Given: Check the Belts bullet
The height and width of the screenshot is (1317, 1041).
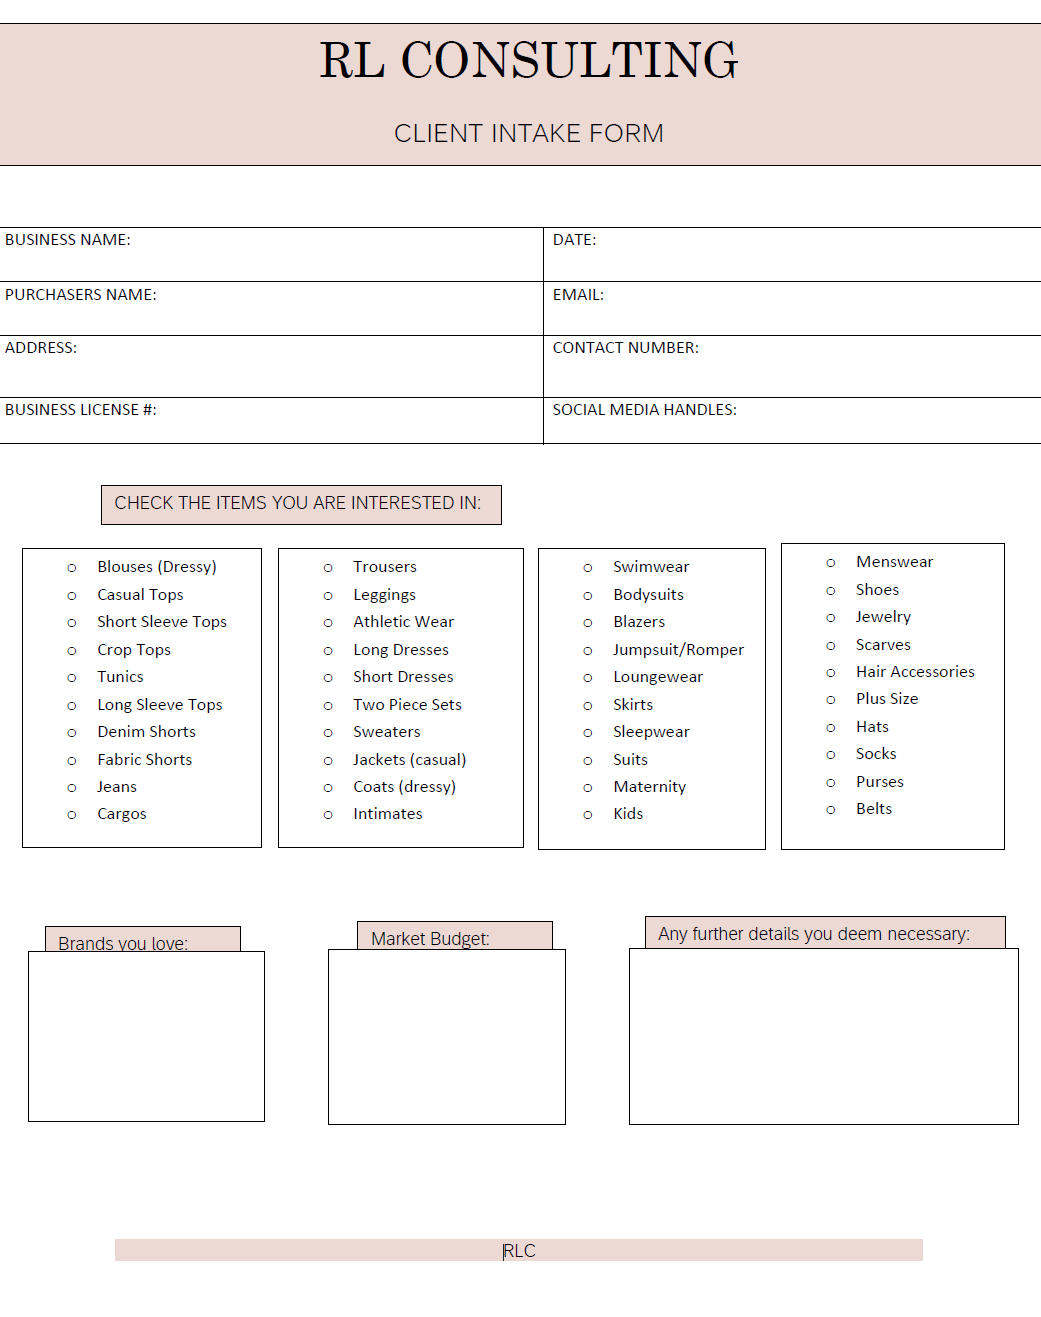Looking at the screenshot, I should point(831,810).
